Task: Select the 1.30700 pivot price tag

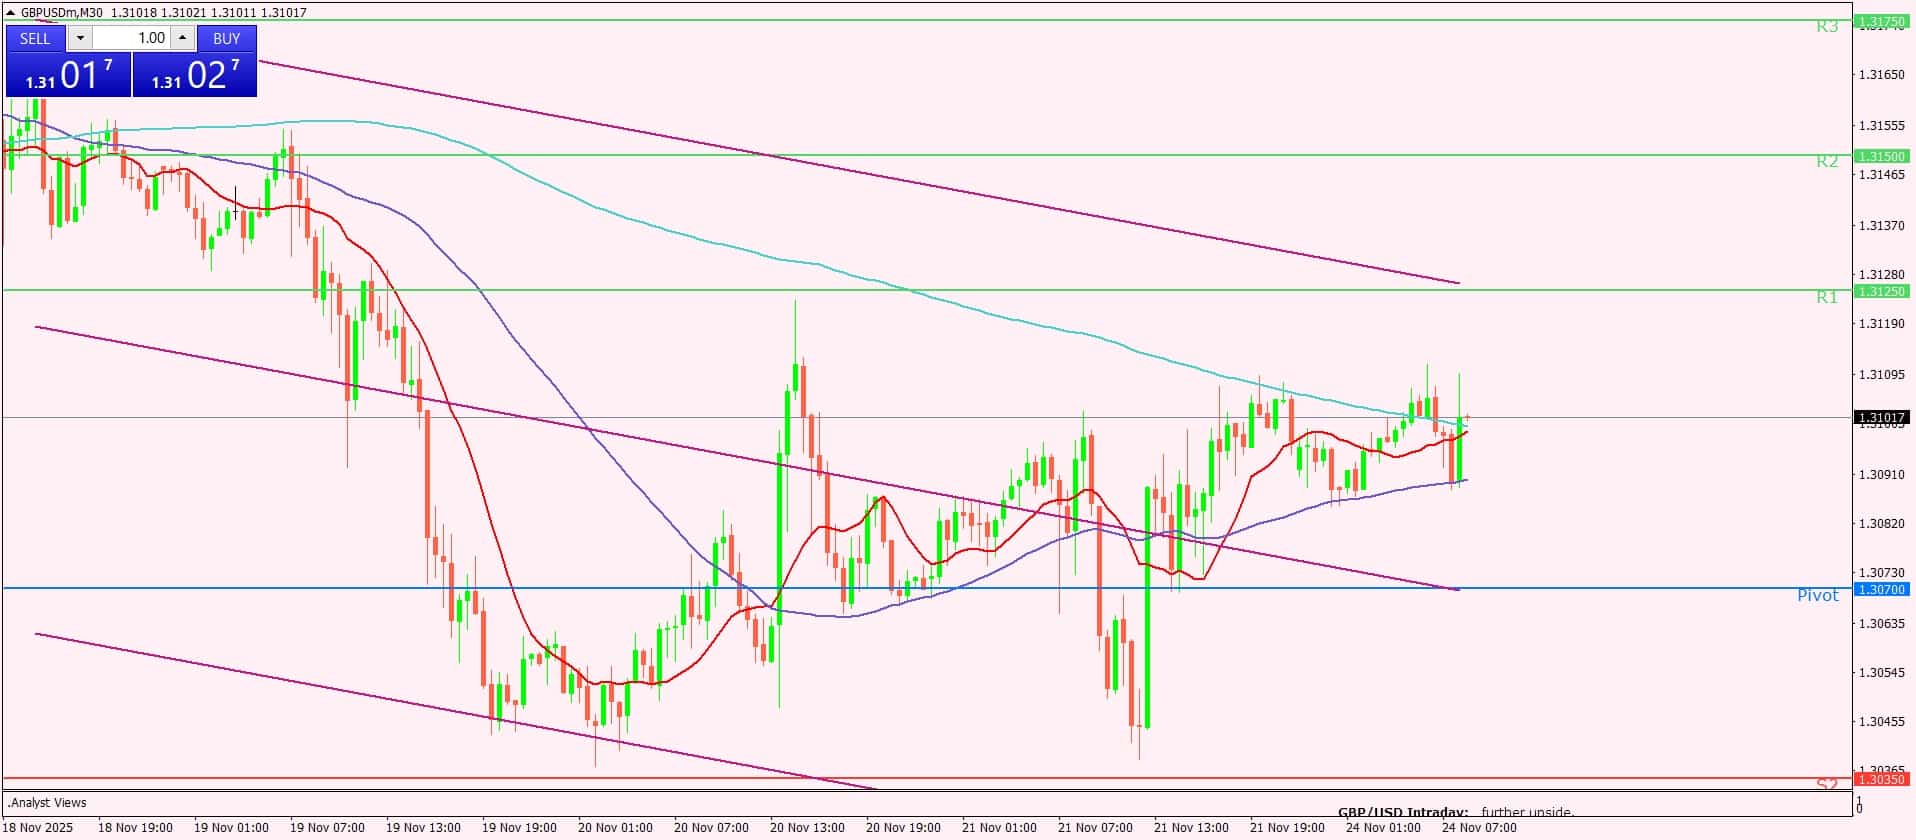Action: [x=1881, y=590]
